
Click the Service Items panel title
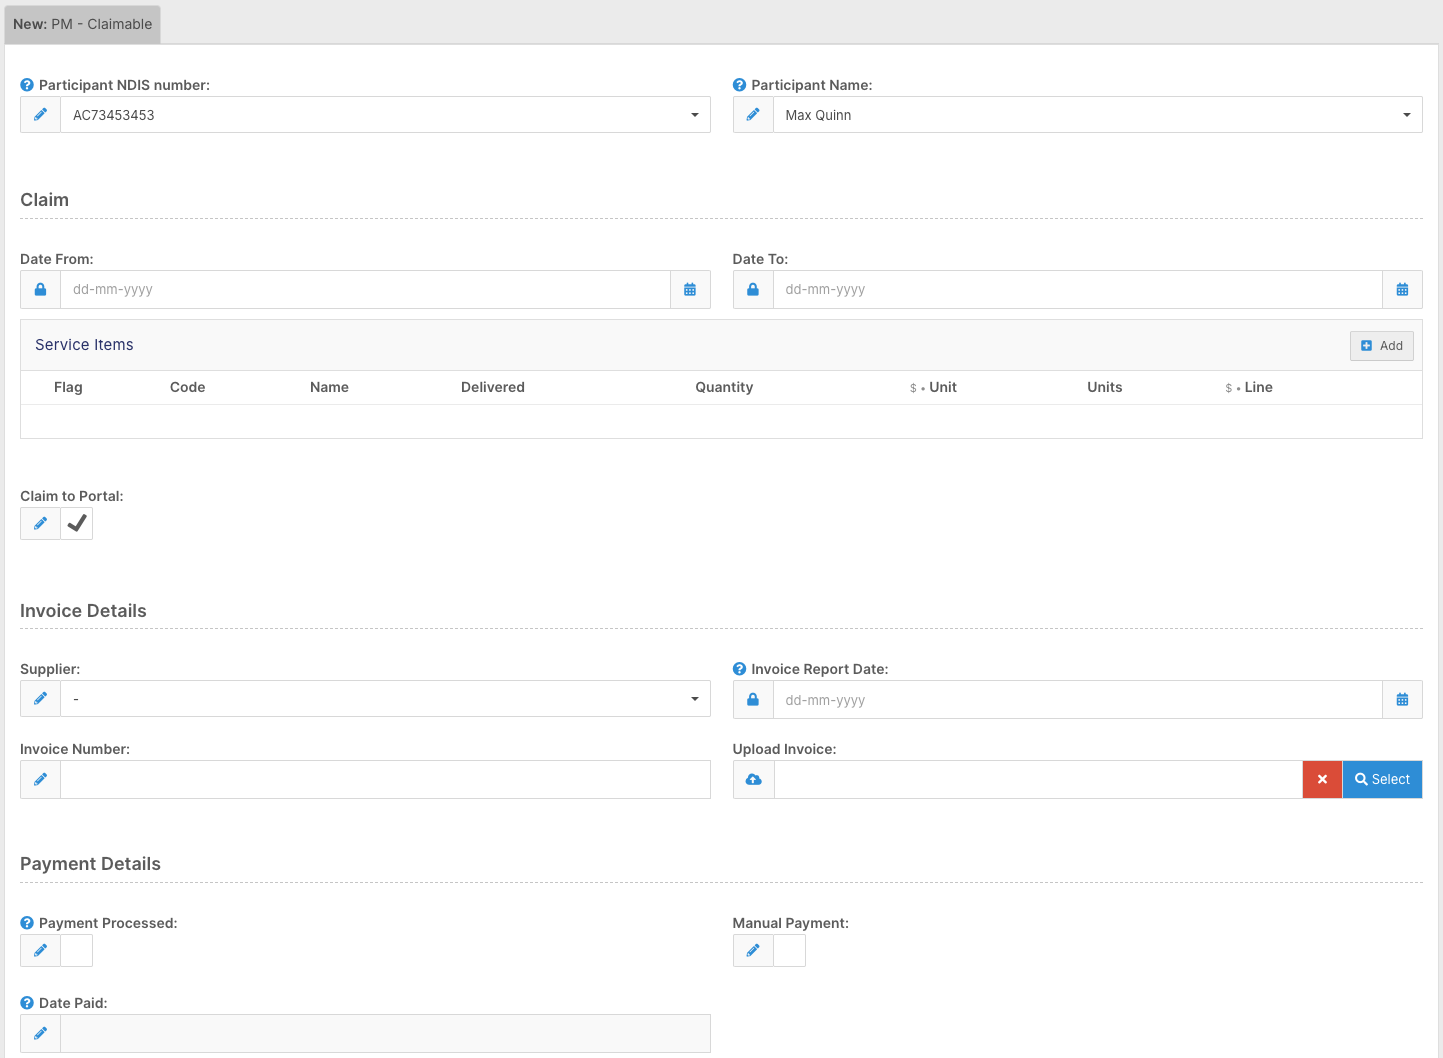click(x=84, y=345)
